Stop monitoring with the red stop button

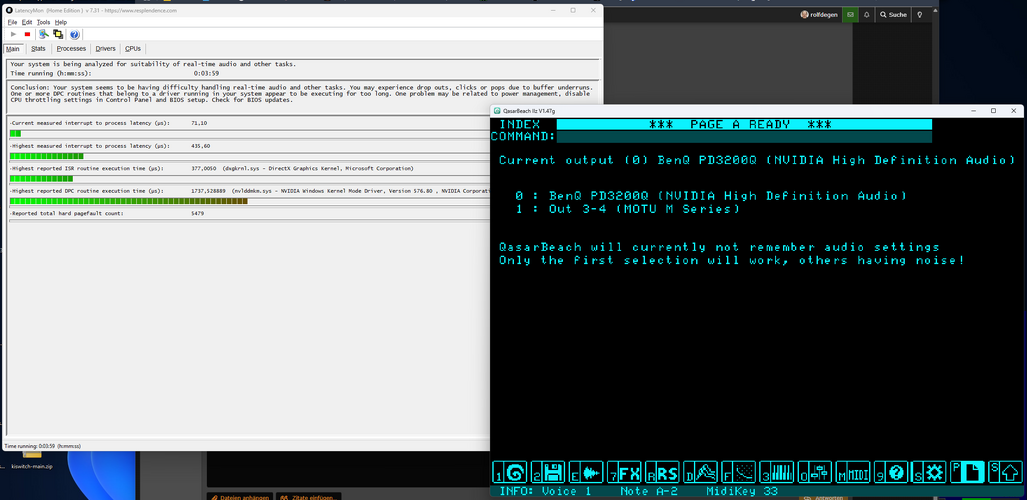tap(28, 34)
